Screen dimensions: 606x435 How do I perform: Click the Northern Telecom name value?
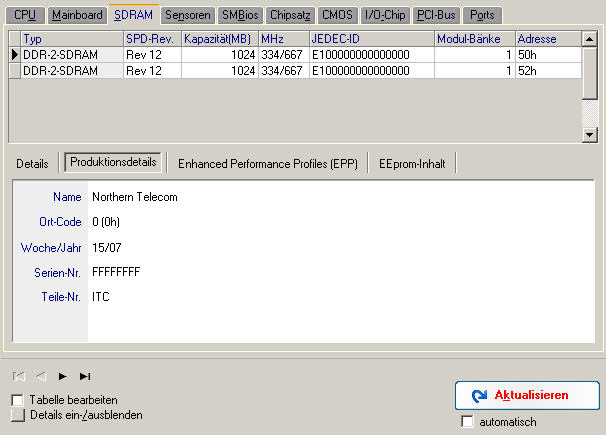134,197
